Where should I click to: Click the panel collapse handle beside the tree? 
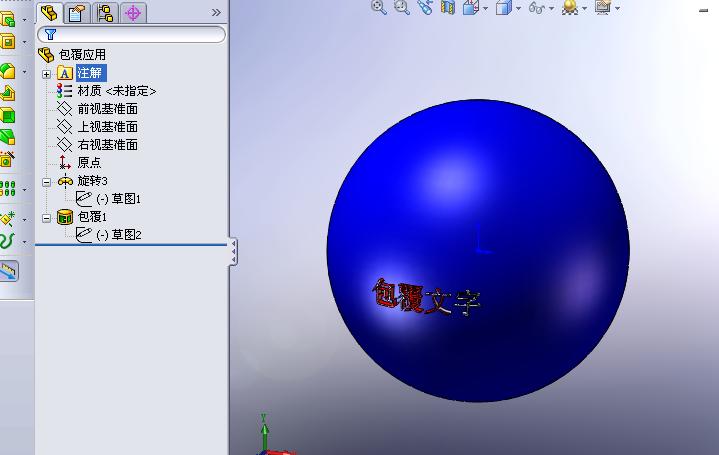(x=233, y=251)
